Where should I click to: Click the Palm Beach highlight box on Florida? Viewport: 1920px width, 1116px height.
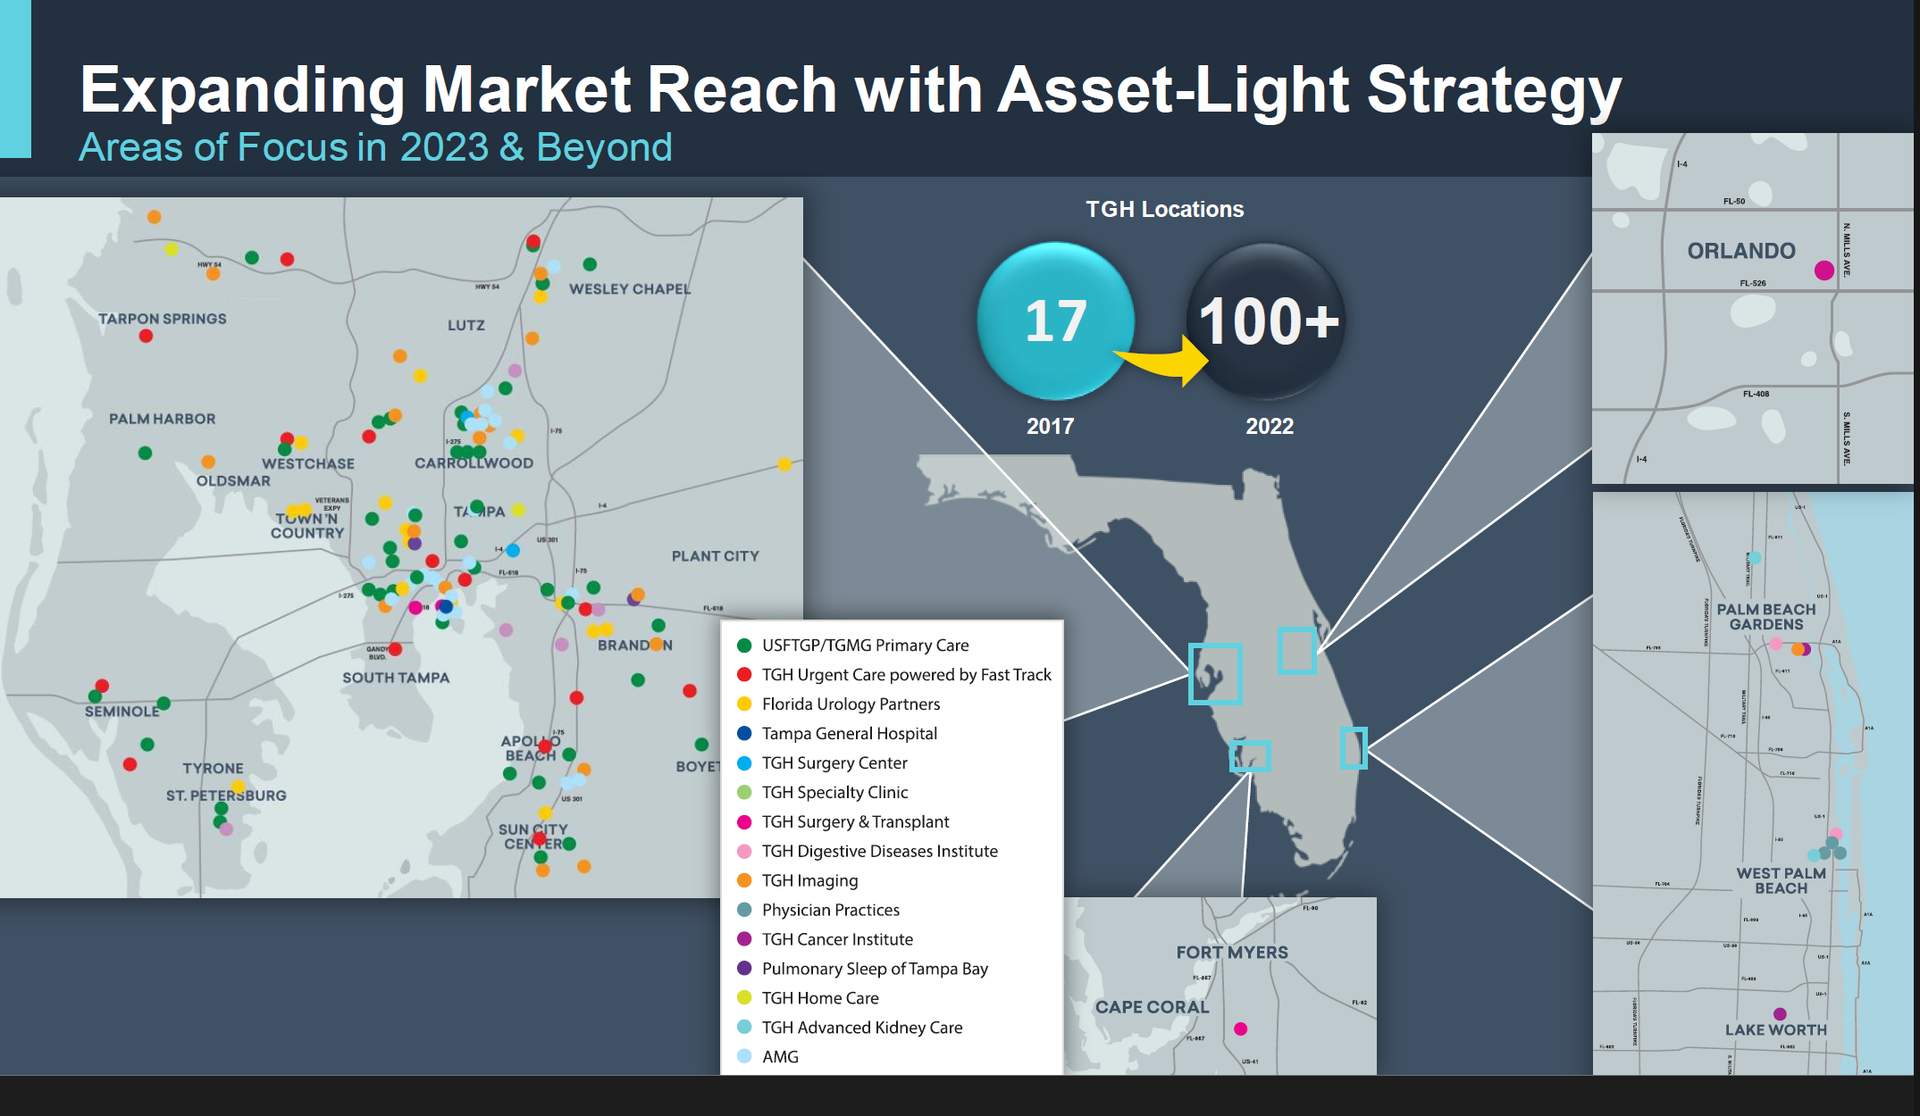1353,748
